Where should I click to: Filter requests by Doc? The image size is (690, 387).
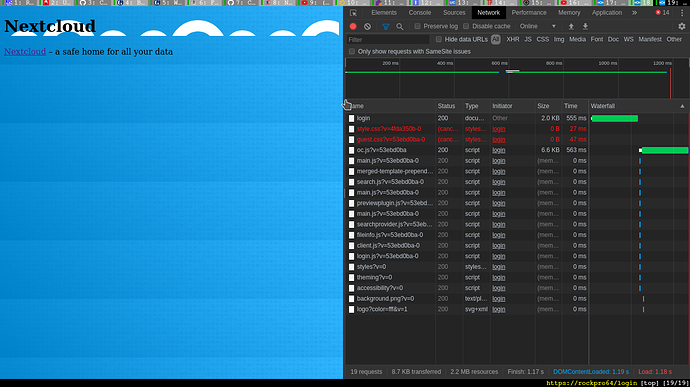pyautogui.click(x=613, y=39)
